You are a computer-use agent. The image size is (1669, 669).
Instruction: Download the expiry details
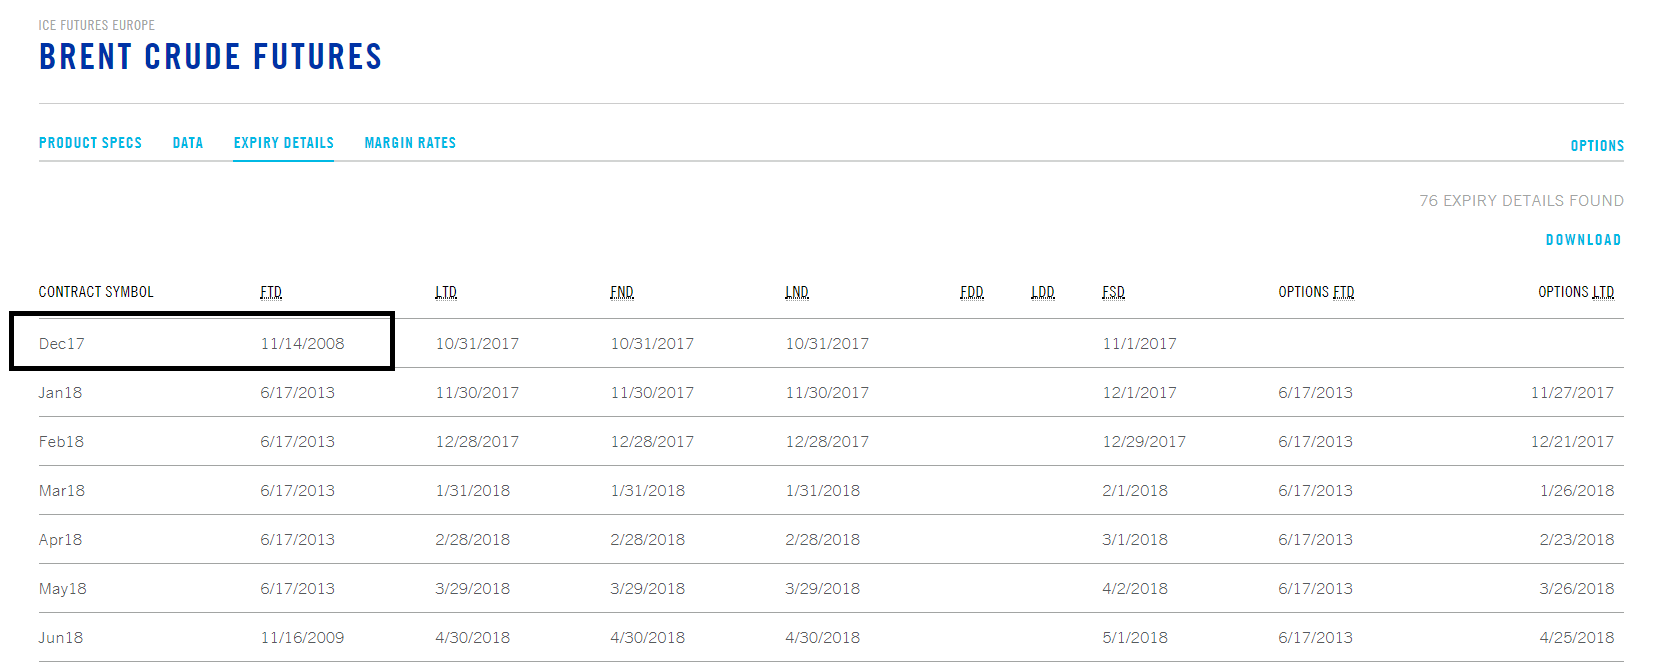[x=1583, y=240]
